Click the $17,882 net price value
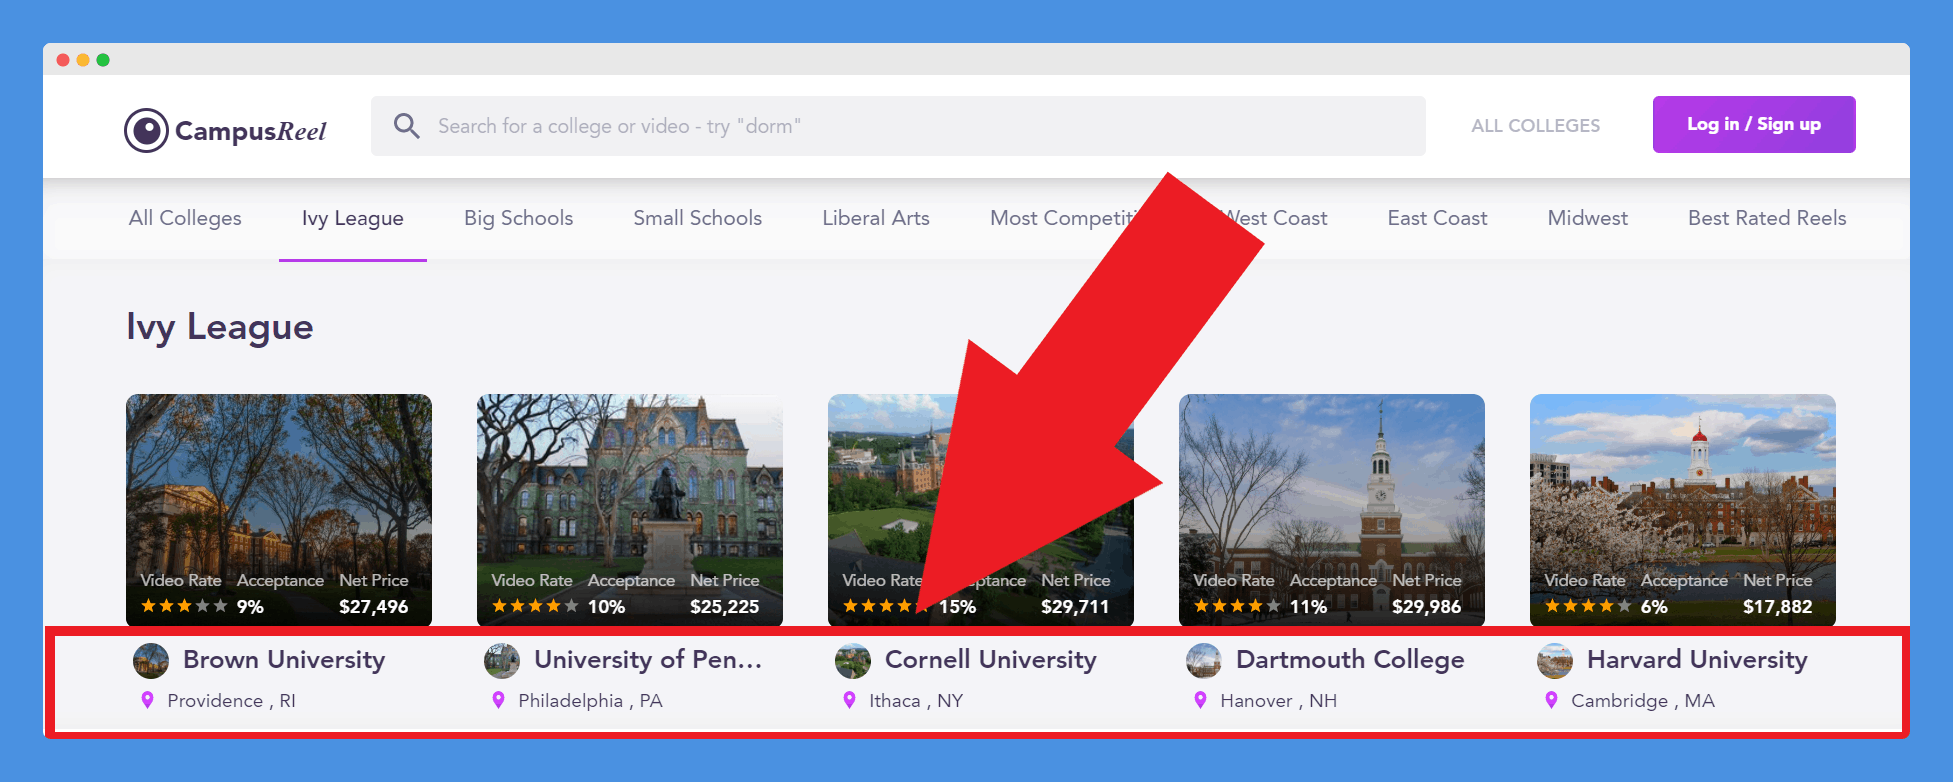Viewport: 1953px width, 782px height. click(1778, 606)
